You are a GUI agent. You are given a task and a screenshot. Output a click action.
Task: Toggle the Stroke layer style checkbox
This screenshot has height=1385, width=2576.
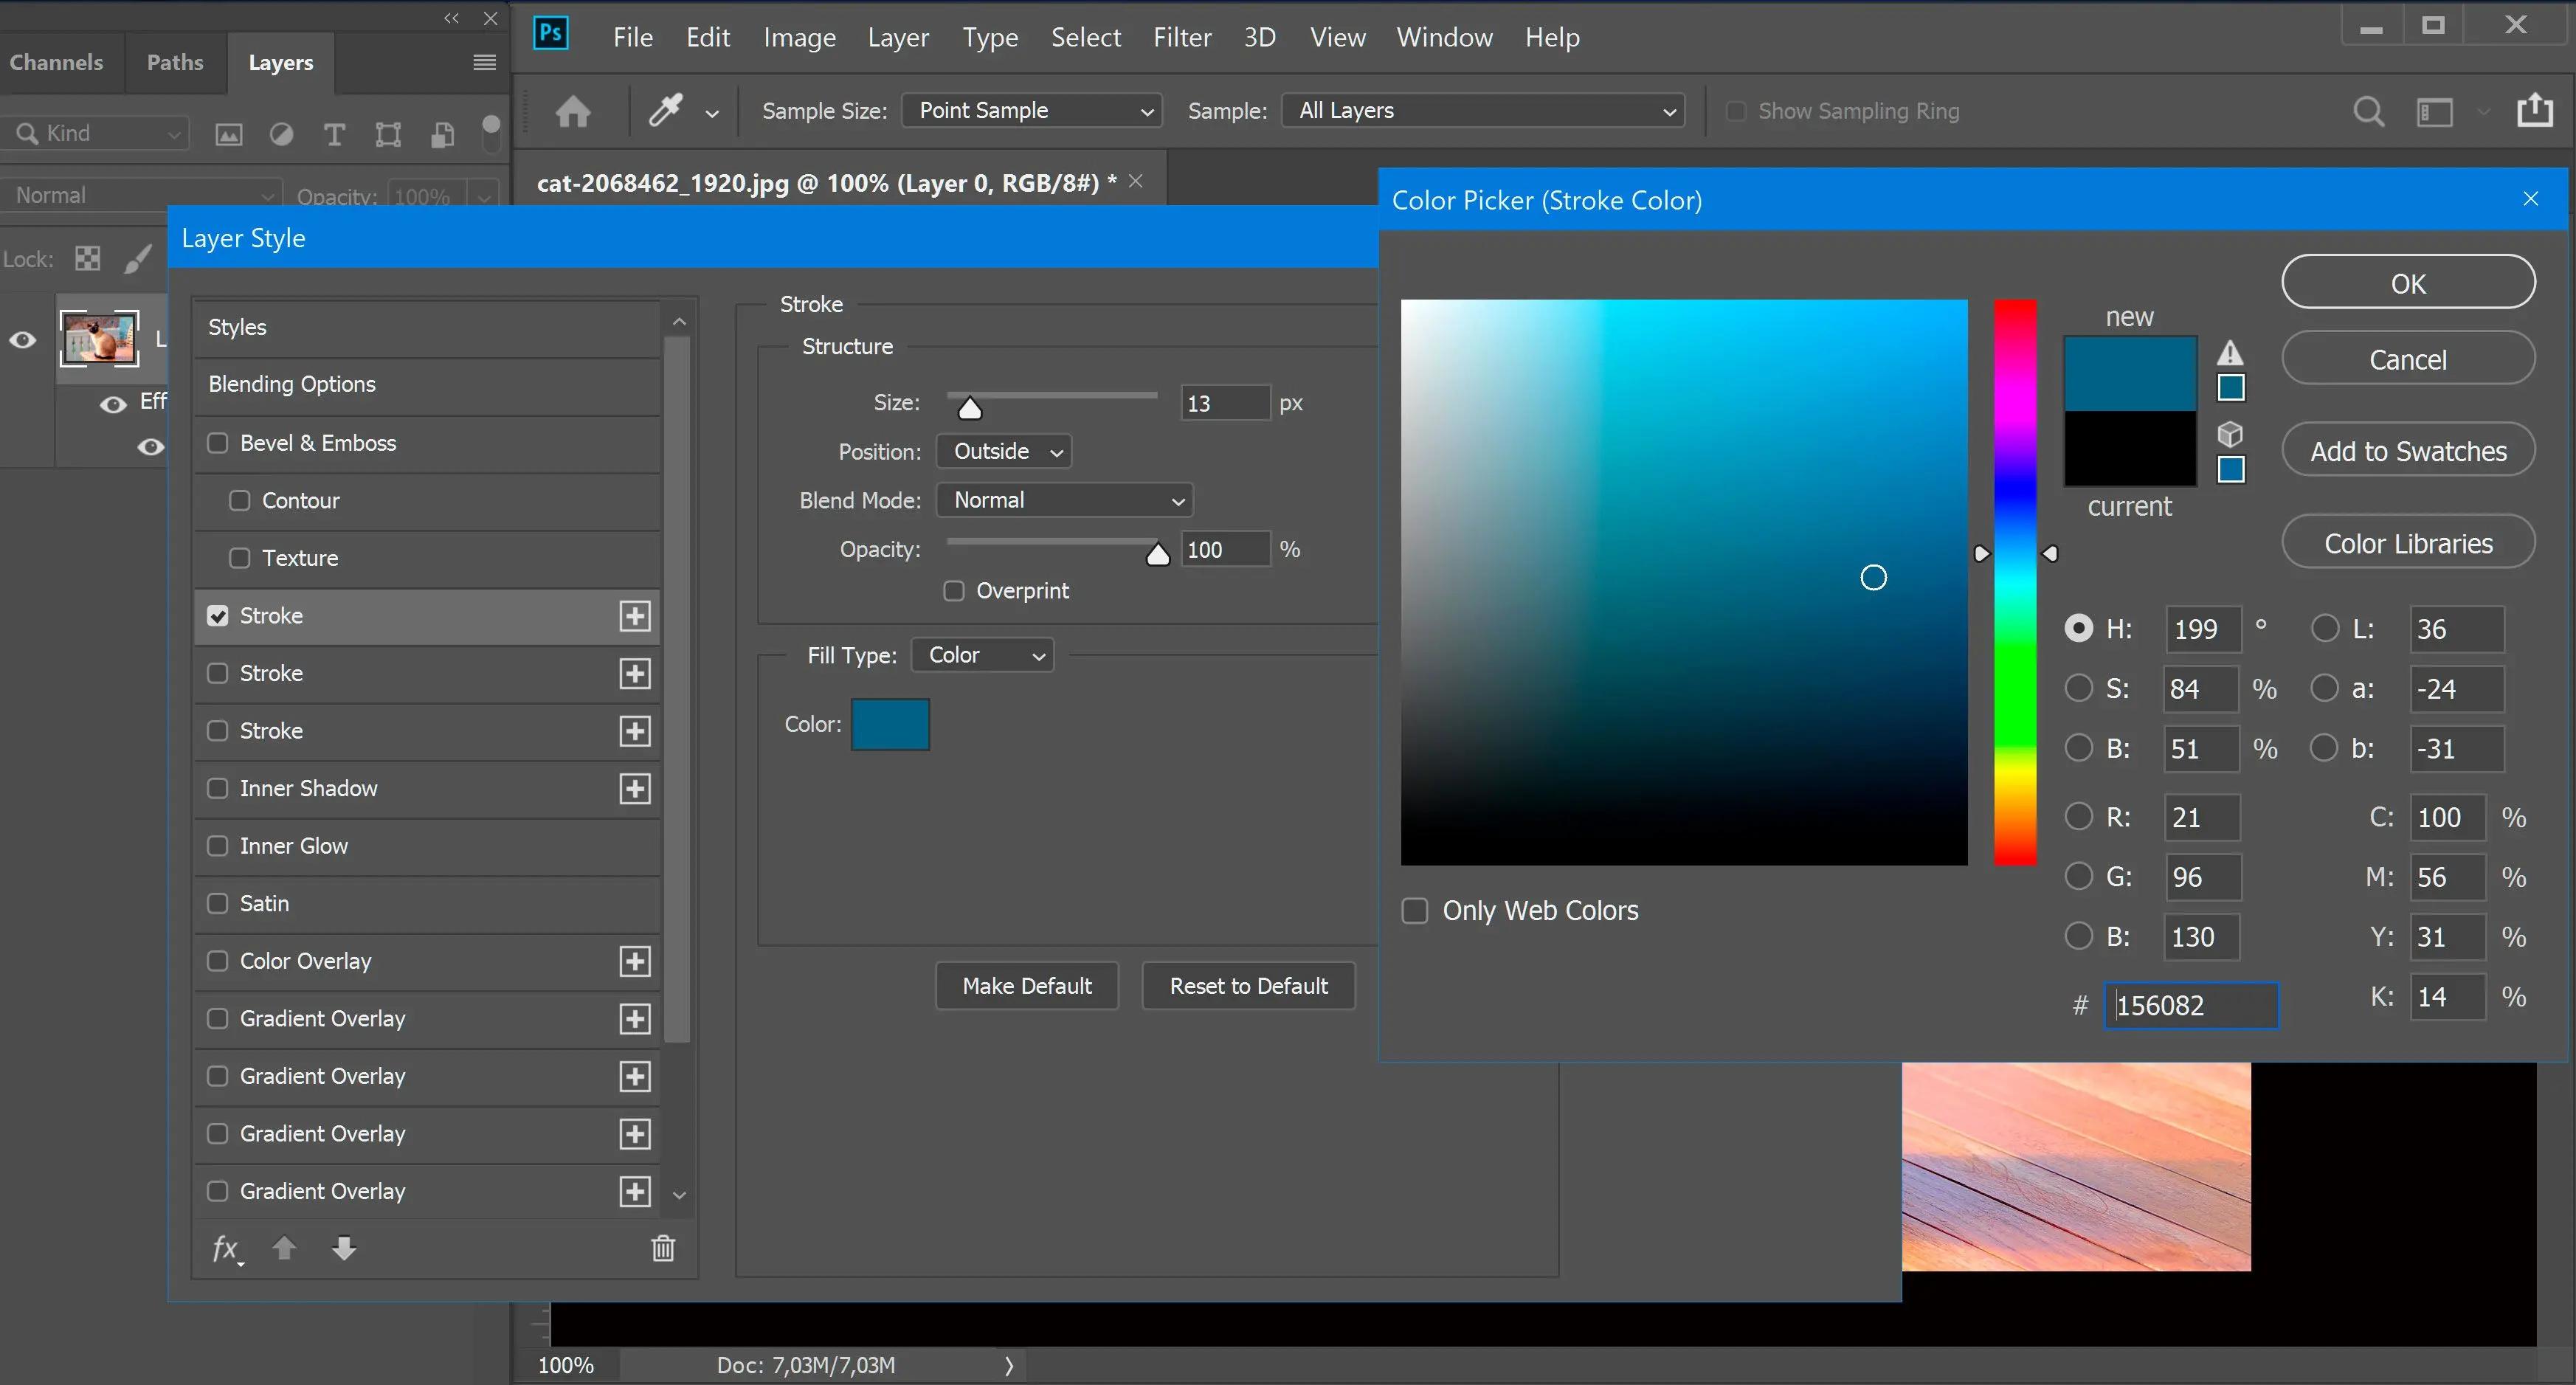(216, 614)
